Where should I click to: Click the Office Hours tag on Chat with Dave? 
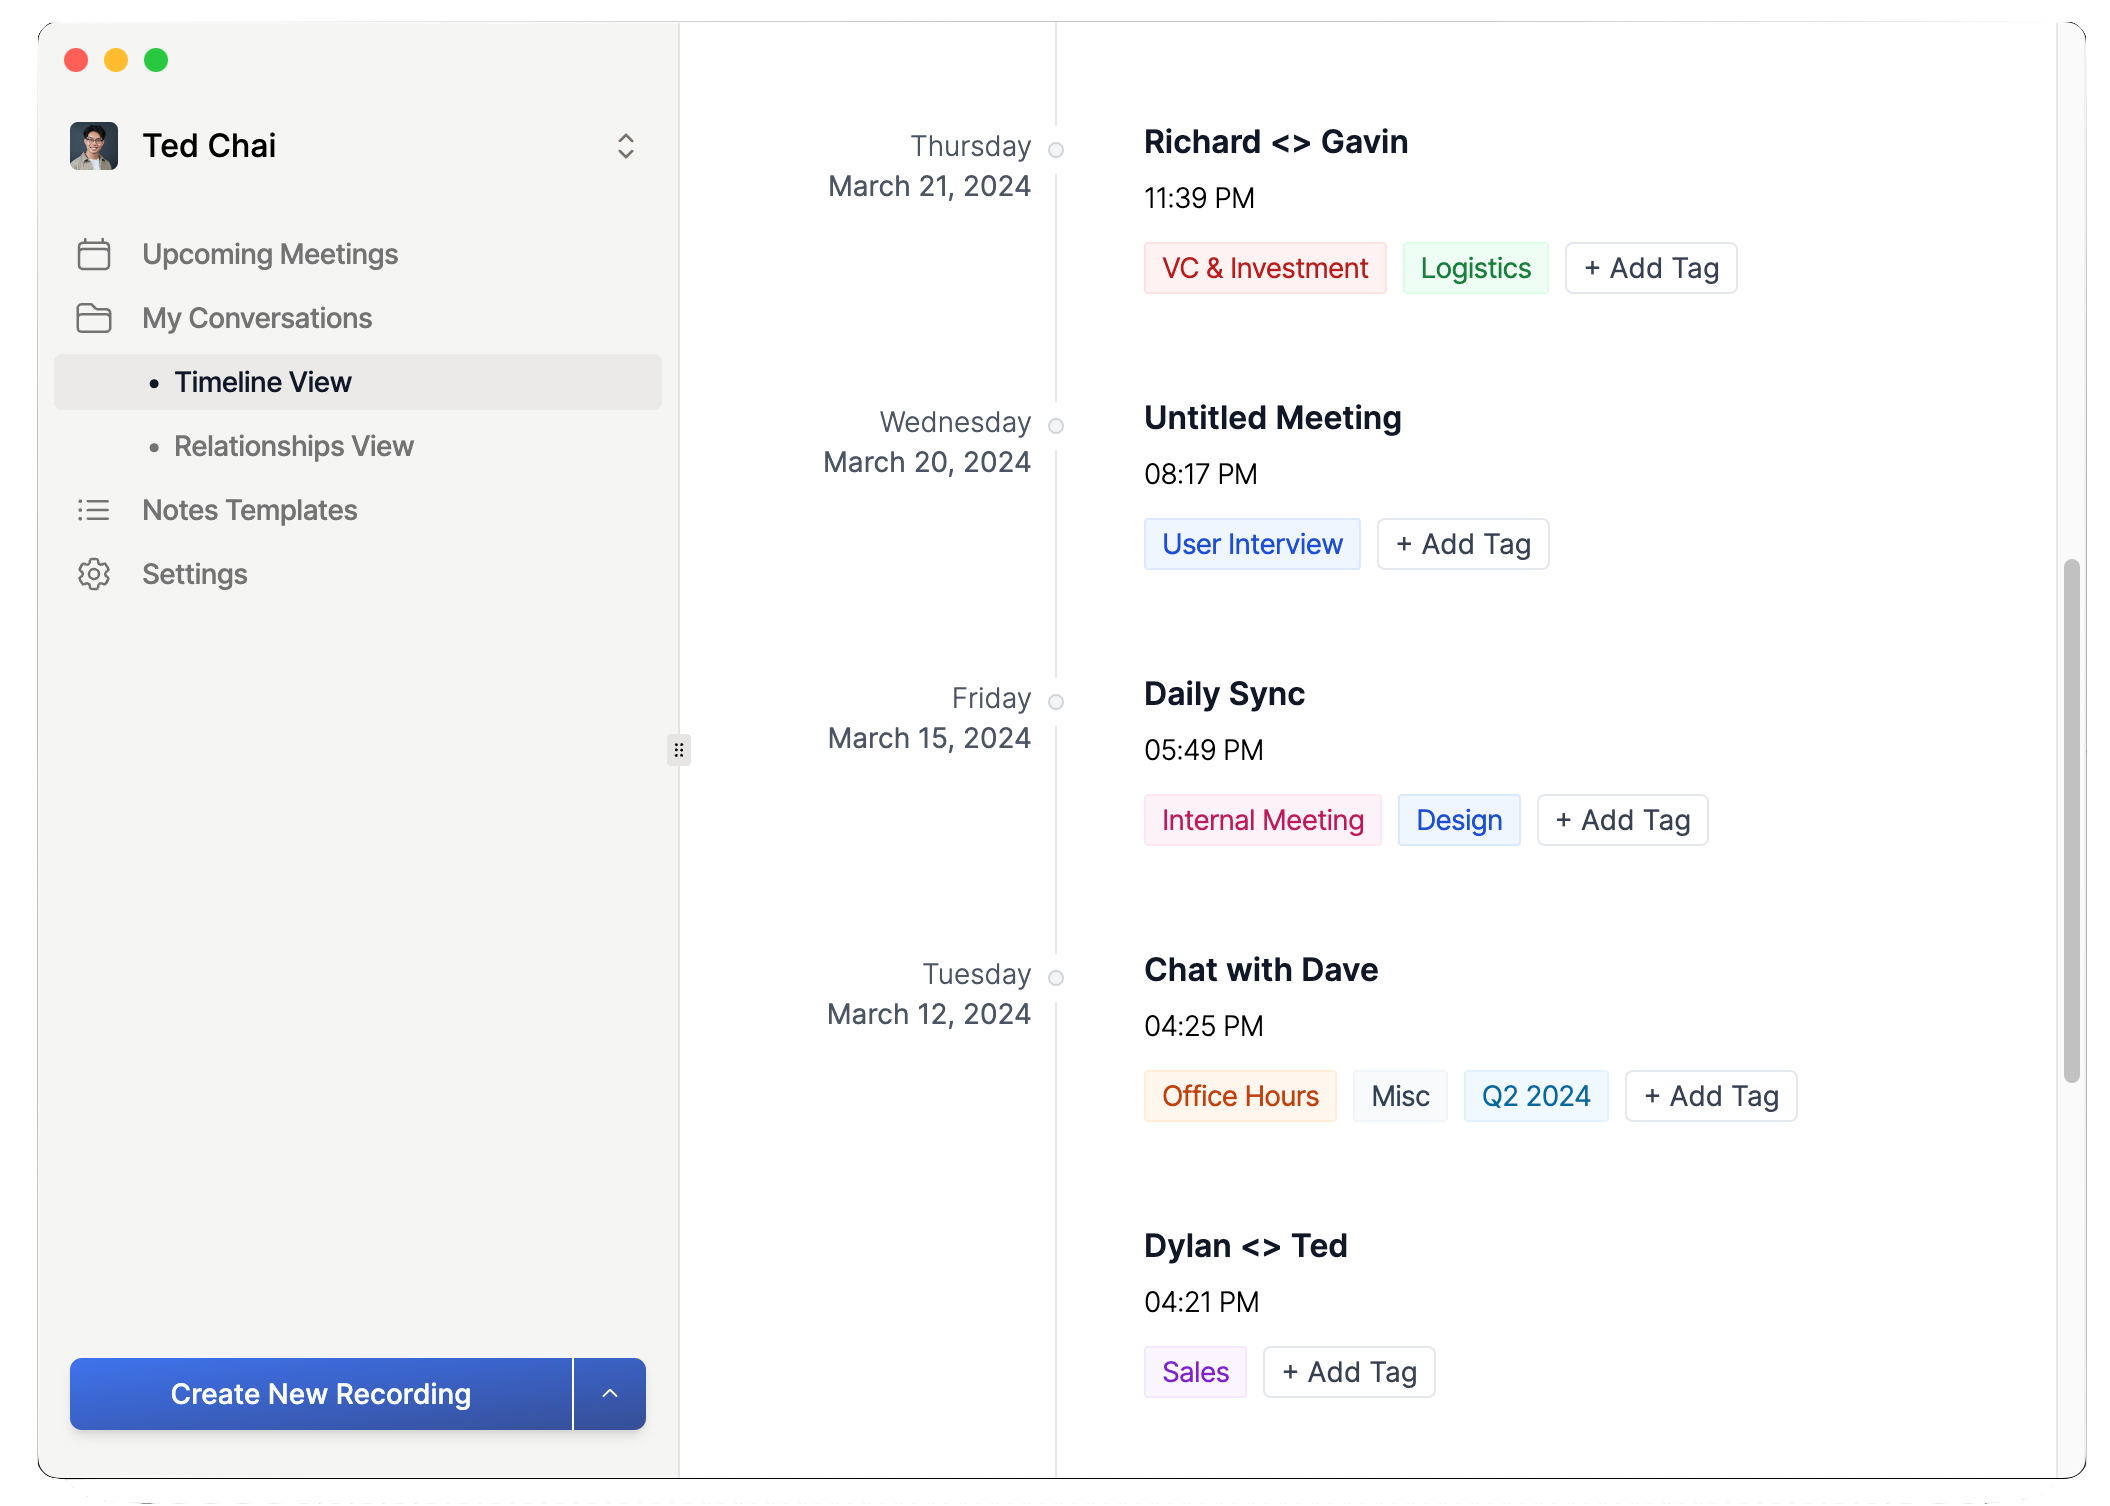1240,1096
